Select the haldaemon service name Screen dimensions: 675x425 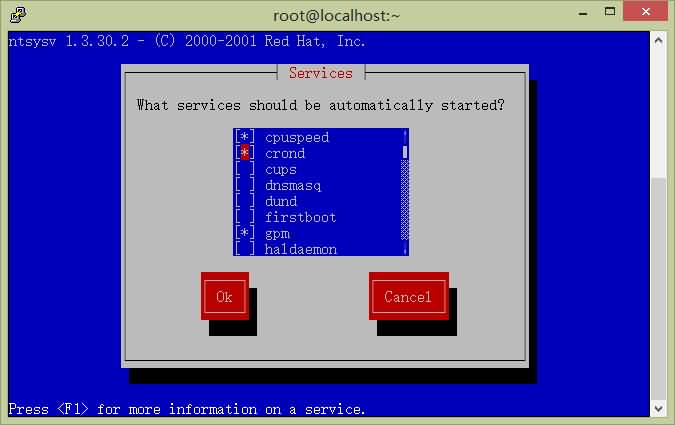300,249
